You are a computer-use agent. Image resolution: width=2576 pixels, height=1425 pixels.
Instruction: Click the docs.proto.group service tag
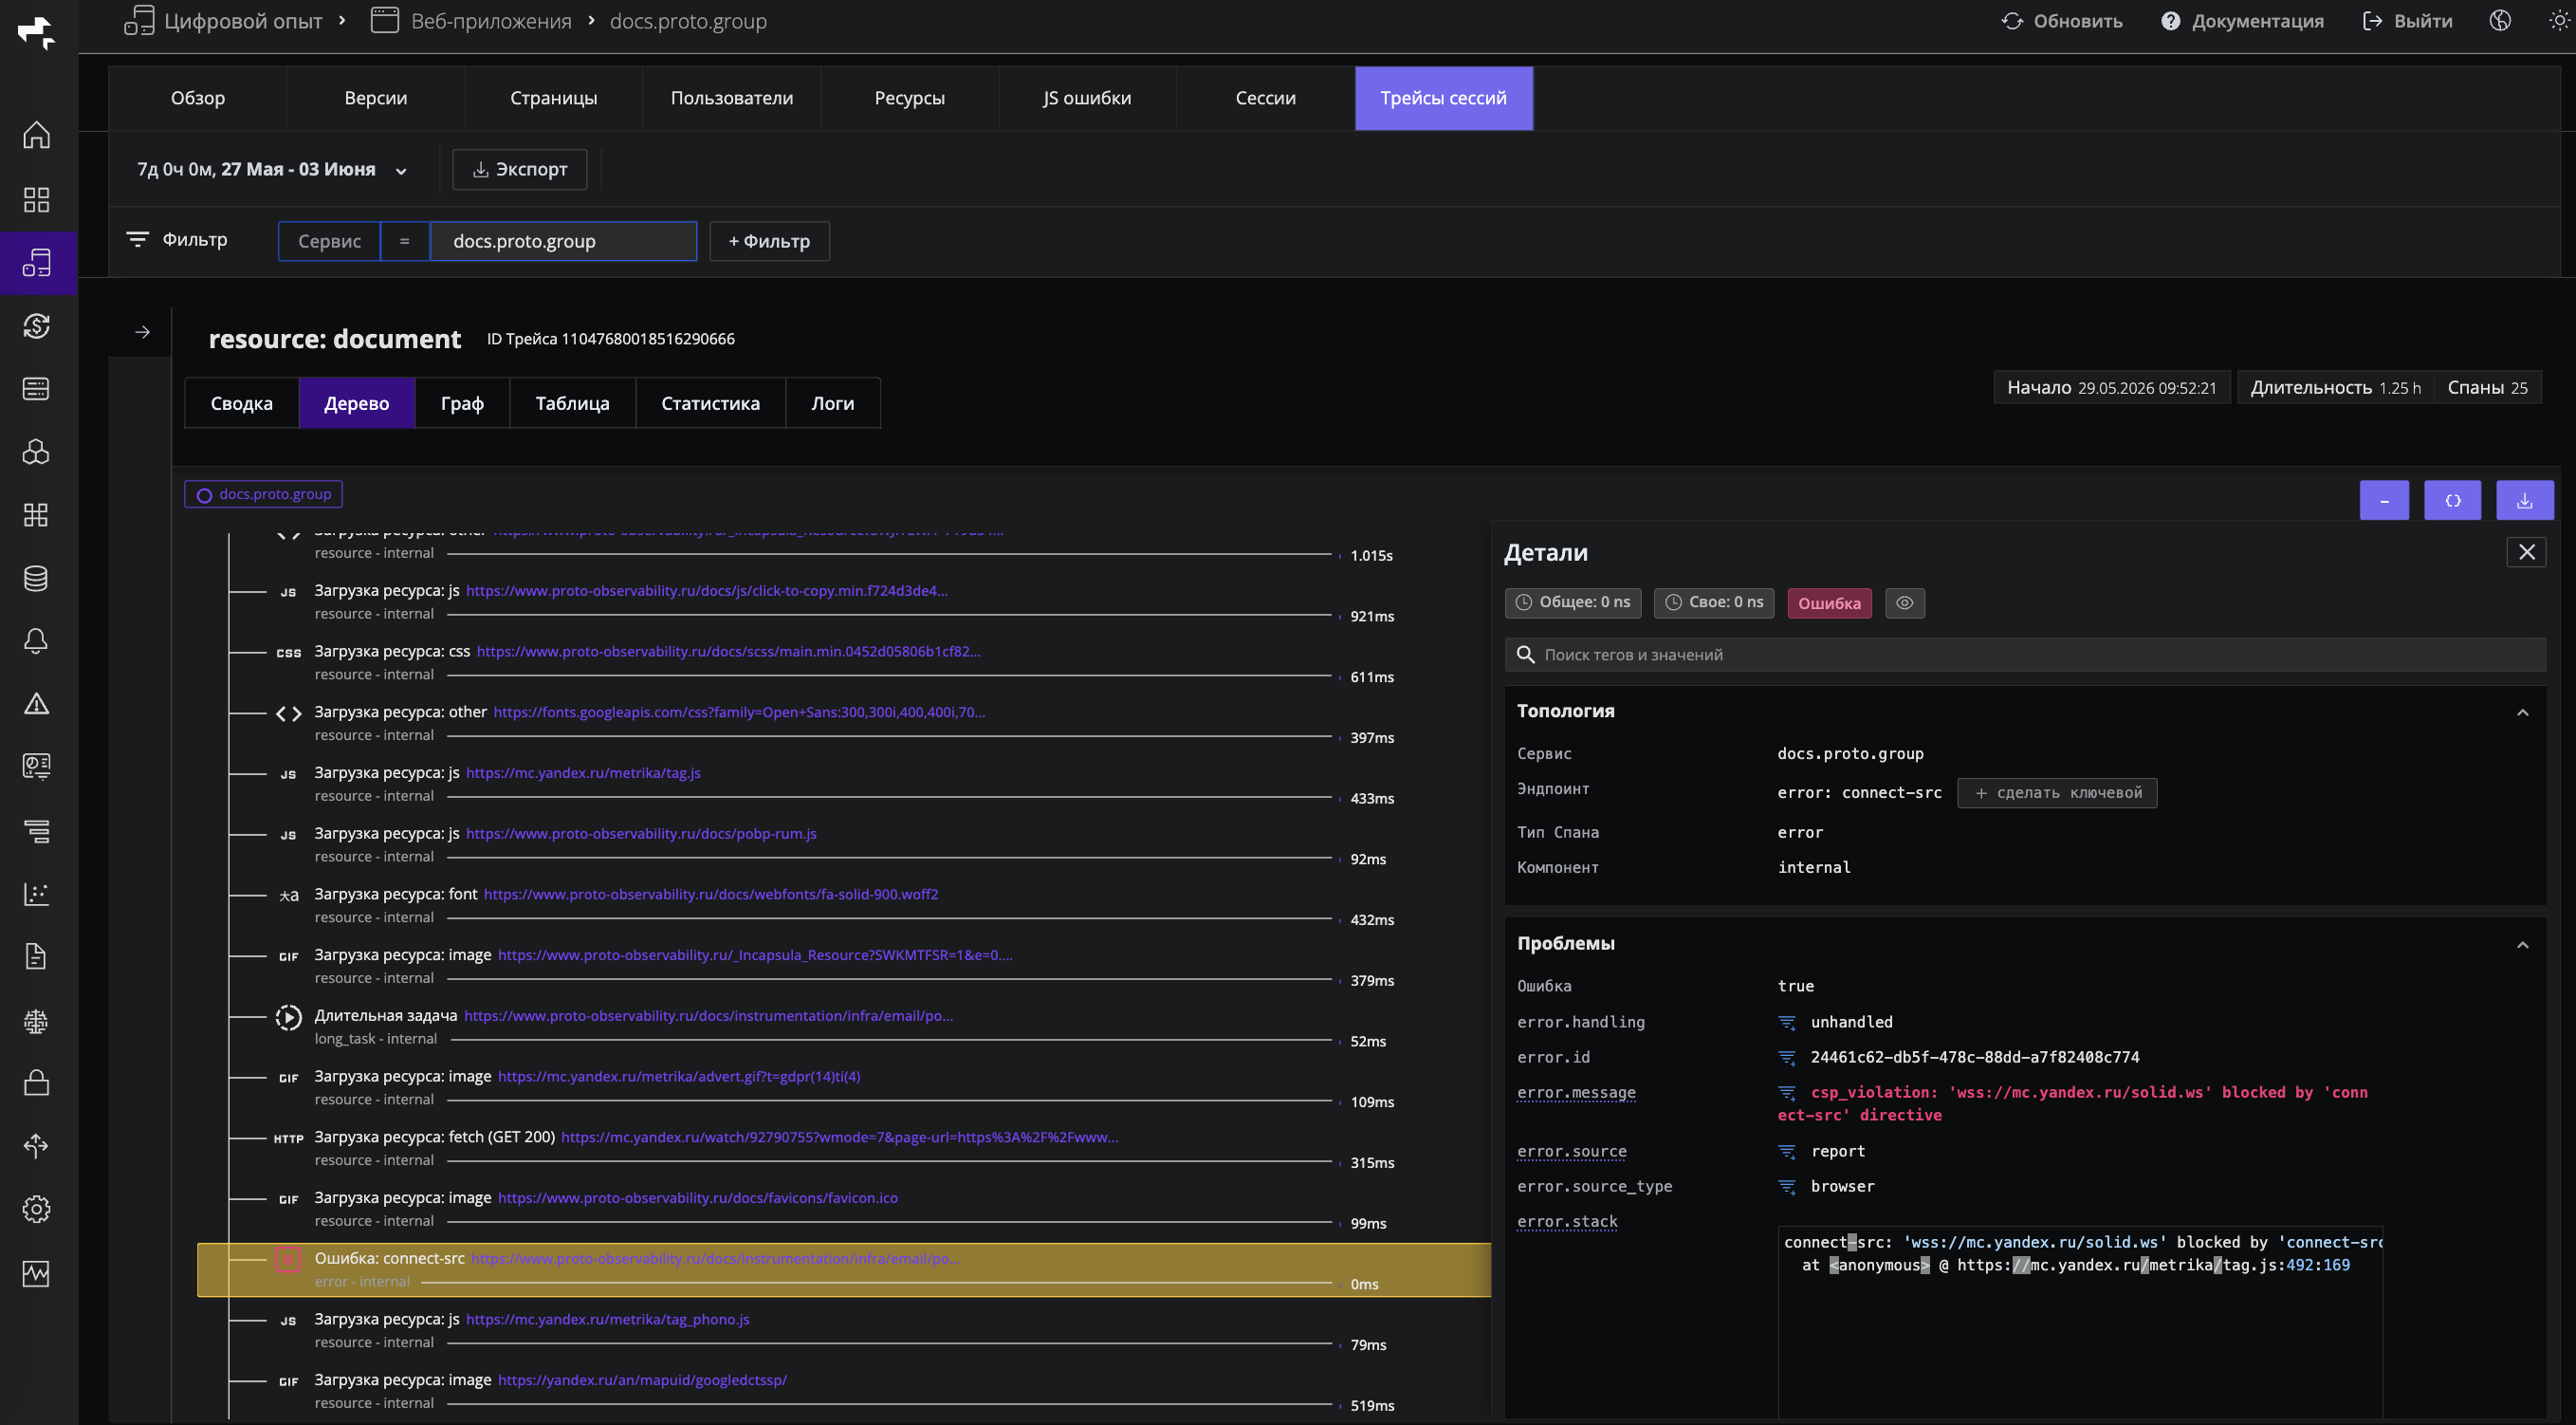(x=263, y=494)
